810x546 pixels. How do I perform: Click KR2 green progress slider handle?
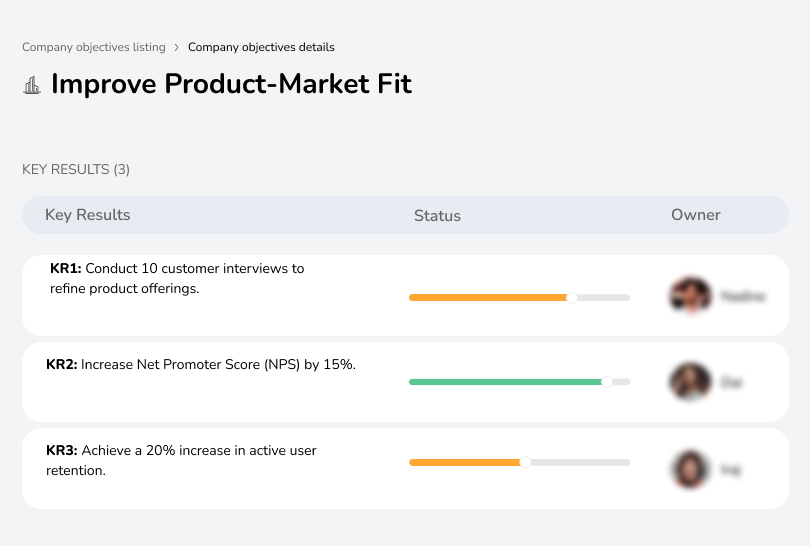click(x=607, y=382)
